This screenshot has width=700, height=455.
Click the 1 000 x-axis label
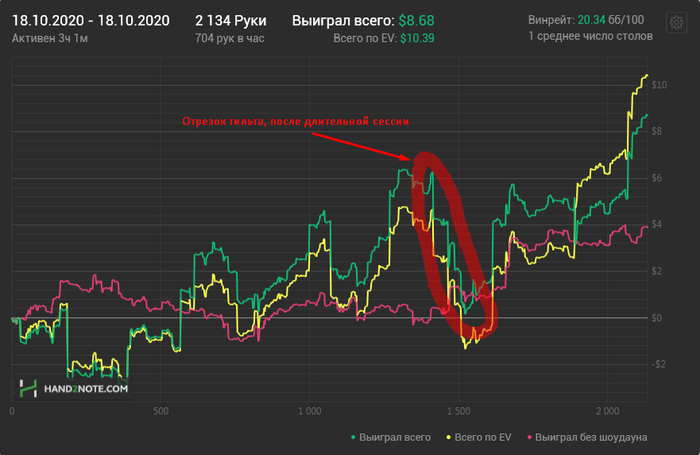[309, 411]
